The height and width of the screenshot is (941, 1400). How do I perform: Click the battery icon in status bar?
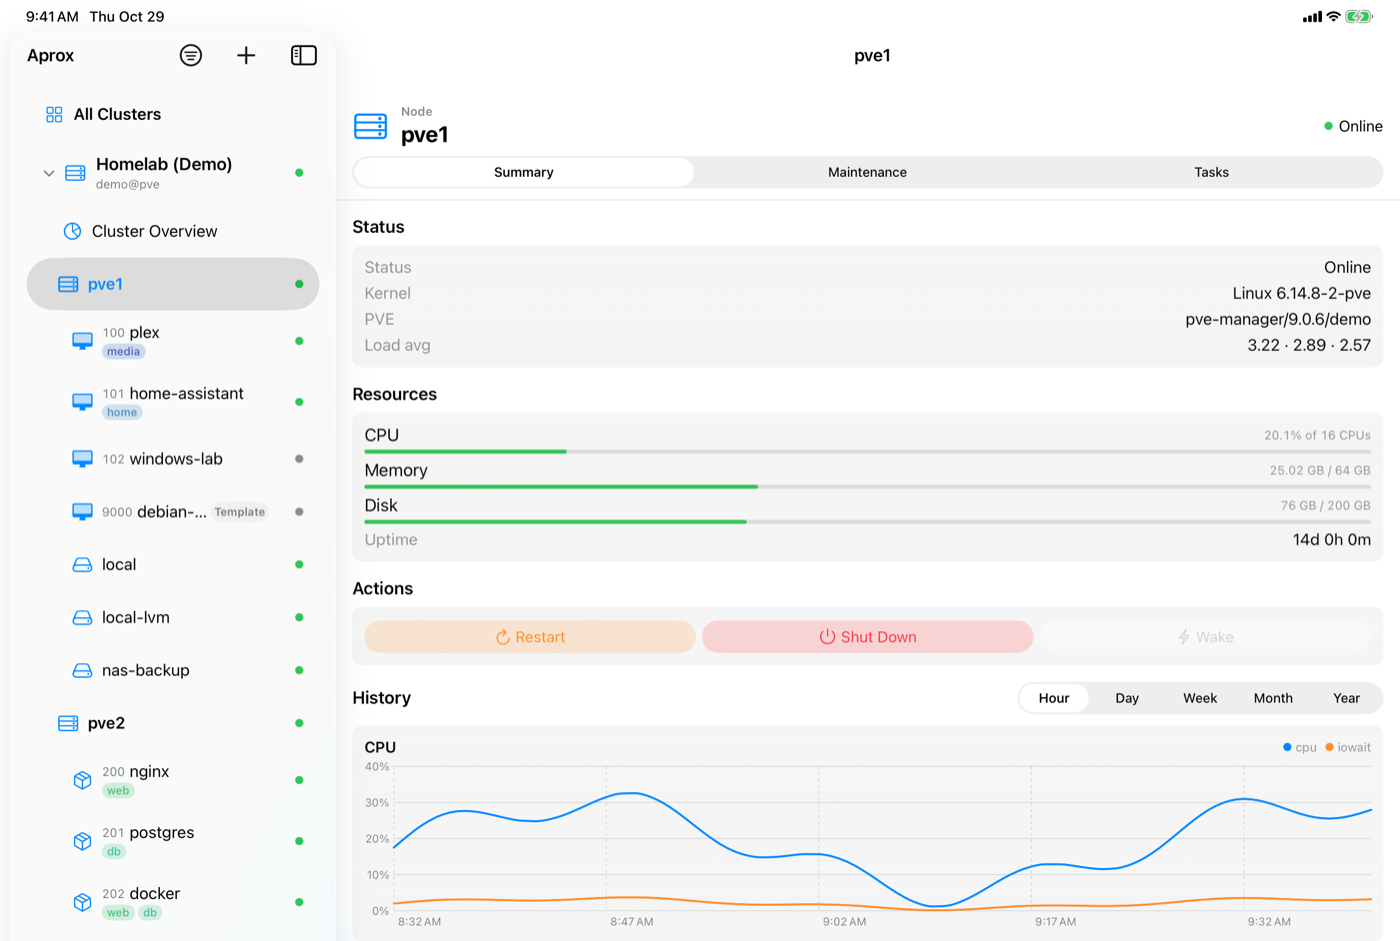pyautogui.click(x=1359, y=17)
